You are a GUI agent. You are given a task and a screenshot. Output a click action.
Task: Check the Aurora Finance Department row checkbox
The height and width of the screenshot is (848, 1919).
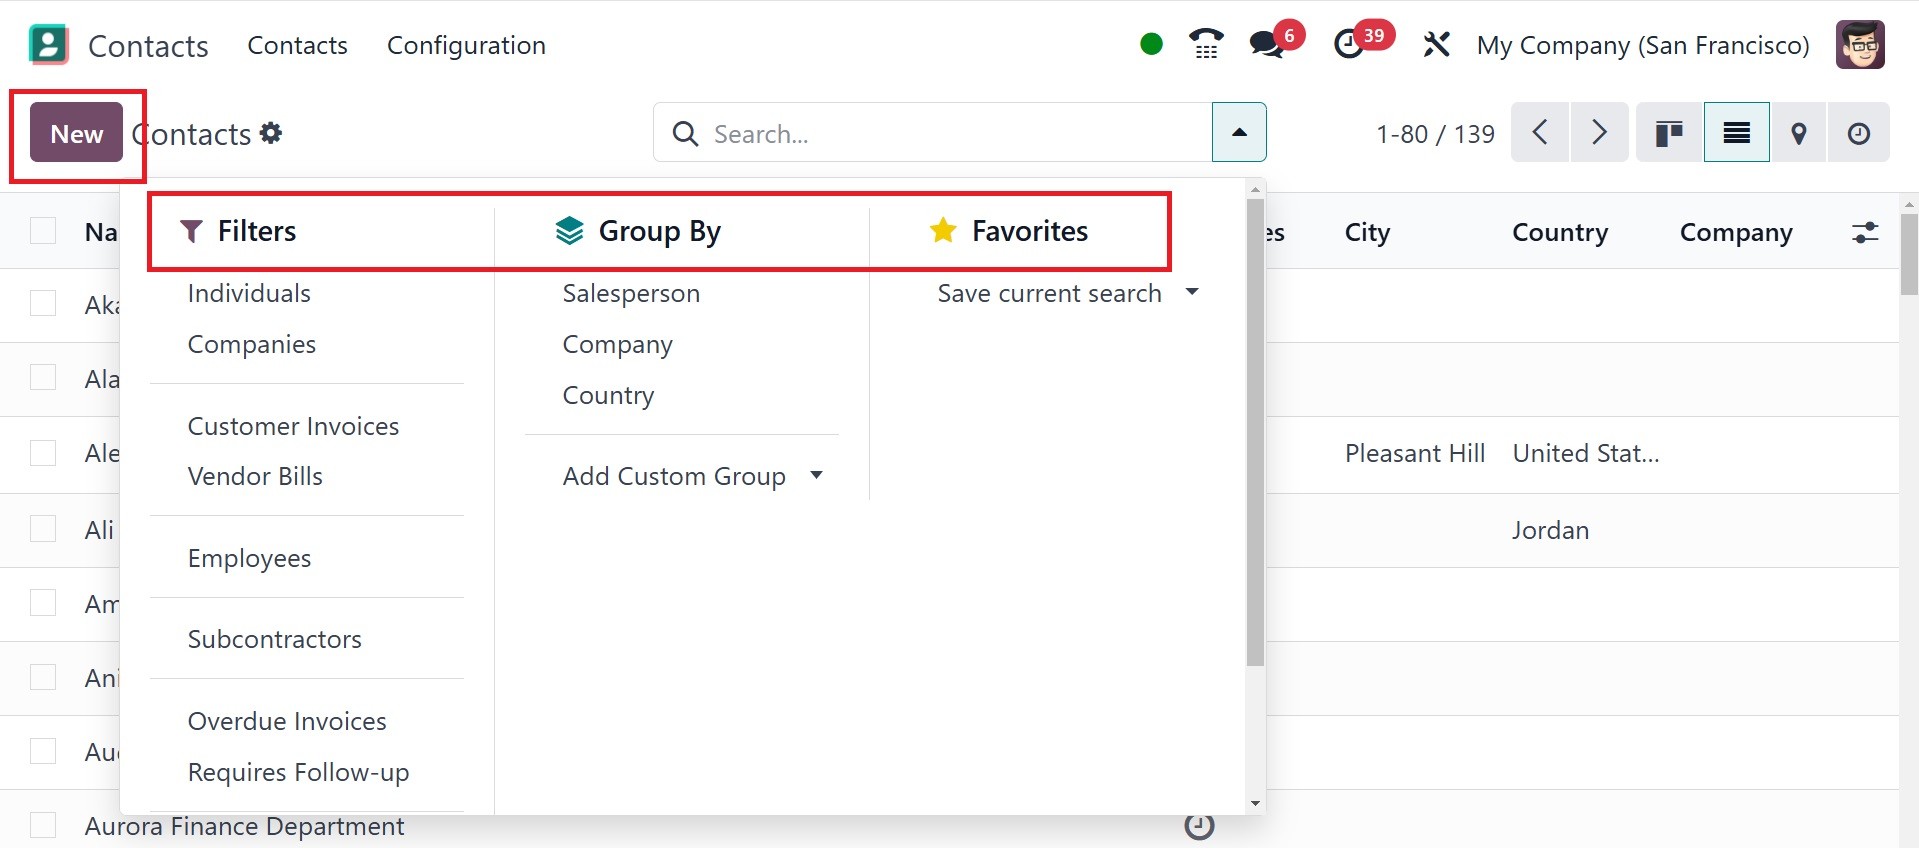pyautogui.click(x=43, y=825)
